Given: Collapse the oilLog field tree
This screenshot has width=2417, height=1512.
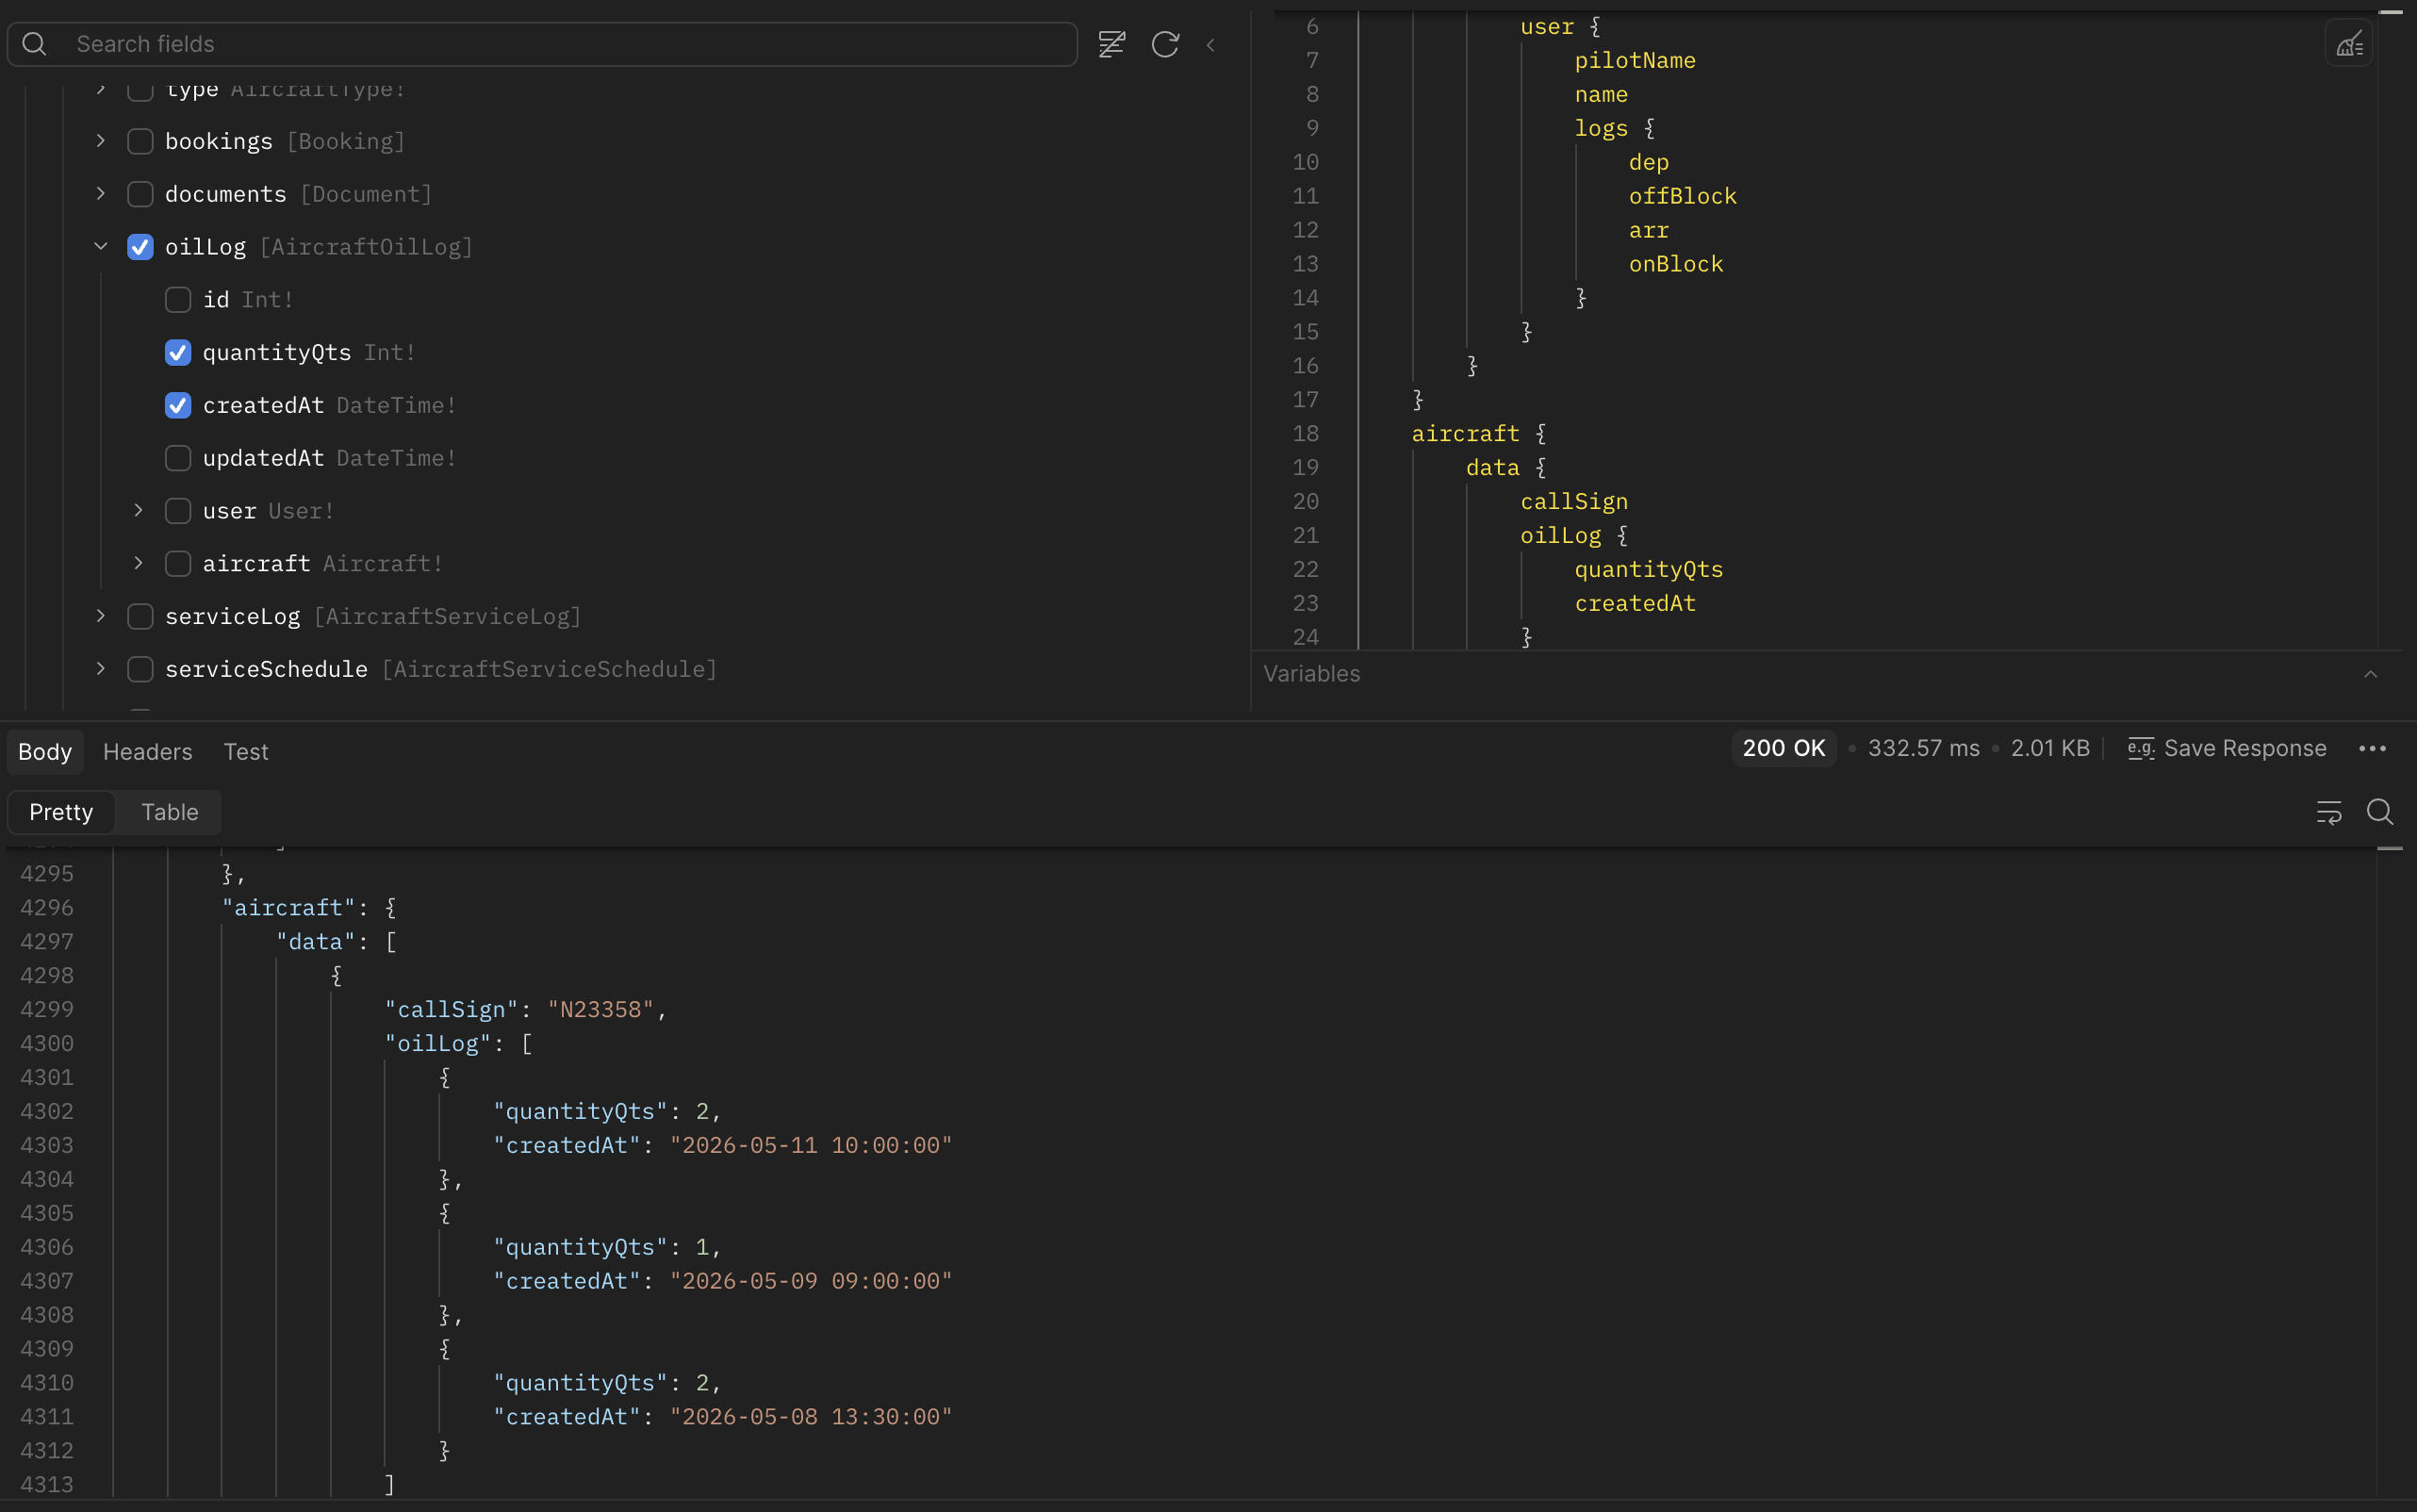Looking at the screenshot, I should [101, 246].
